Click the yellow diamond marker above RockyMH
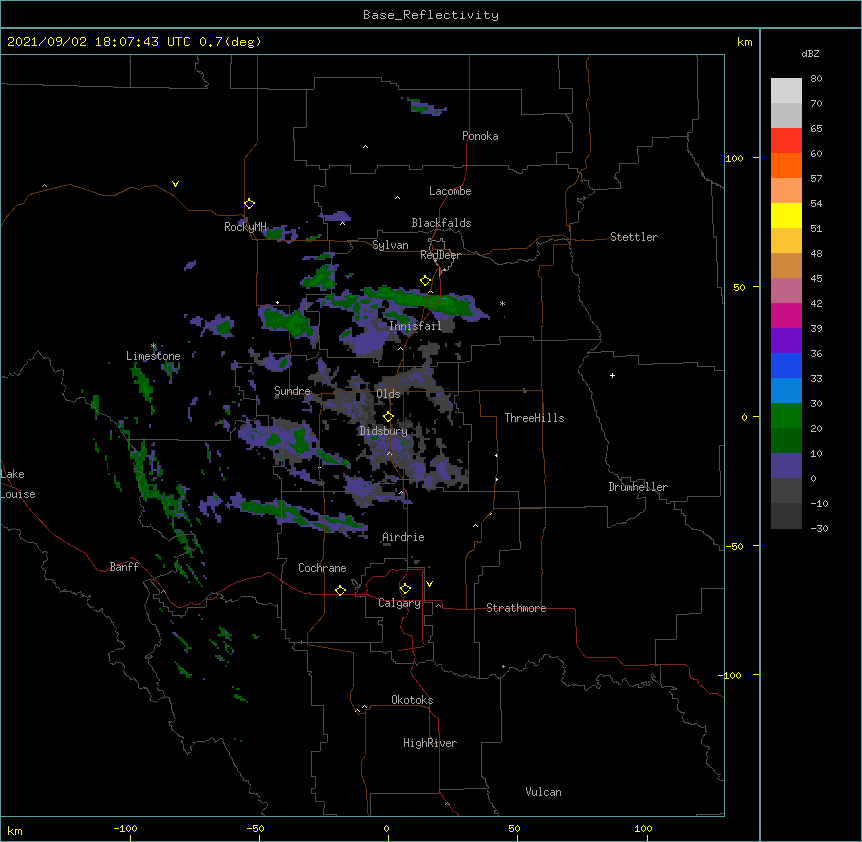Viewport: 862px width, 842px height. click(249, 204)
